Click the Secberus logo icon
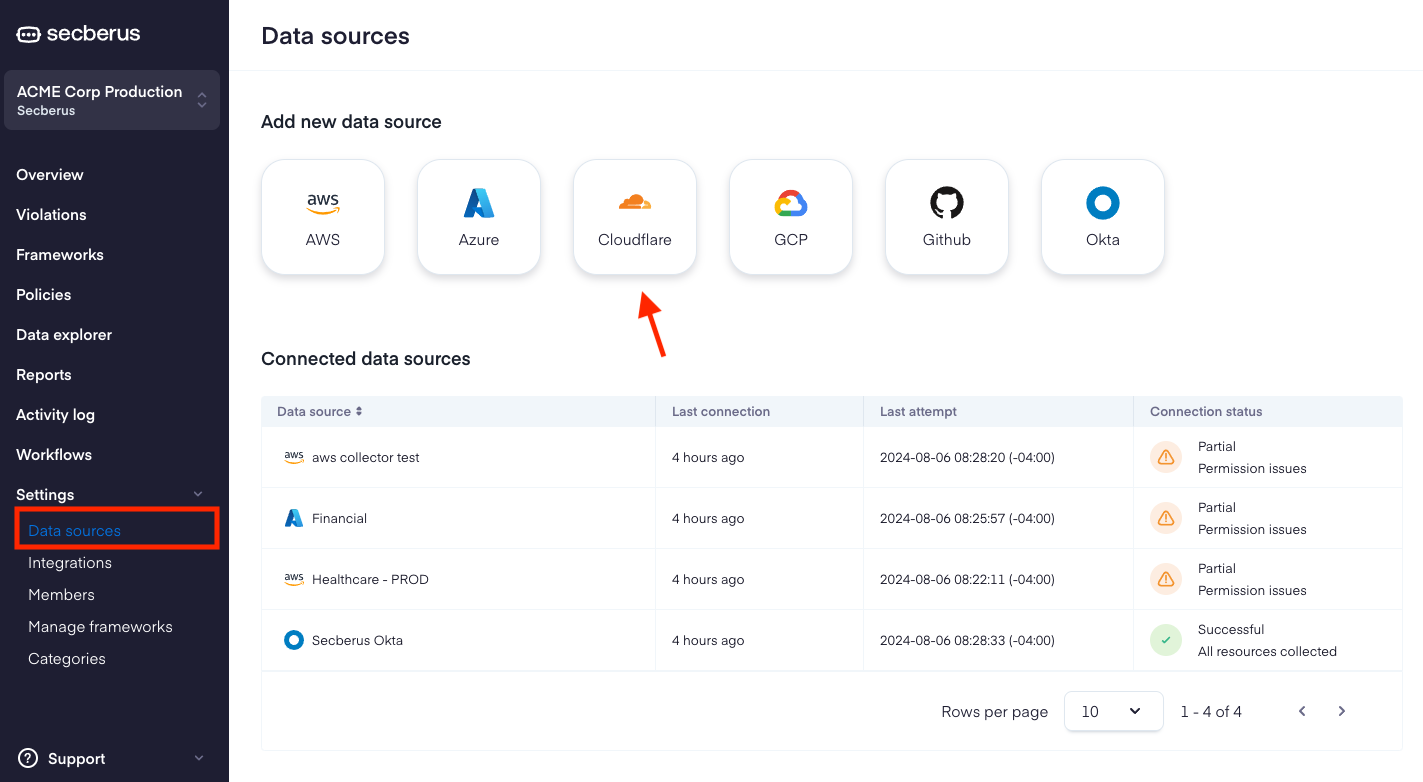 (x=28, y=34)
